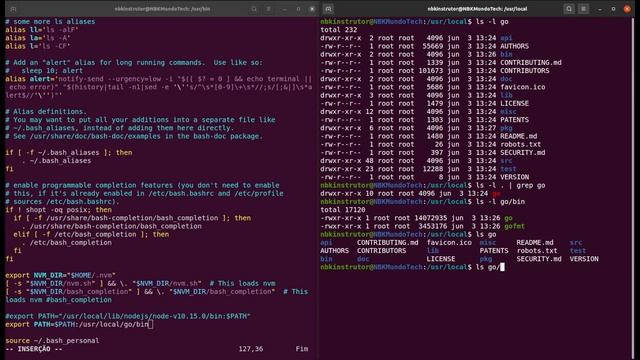Click the 'total 232' line in right terminal
This screenshot has height=360, width=640.
[x=339, y=30]
